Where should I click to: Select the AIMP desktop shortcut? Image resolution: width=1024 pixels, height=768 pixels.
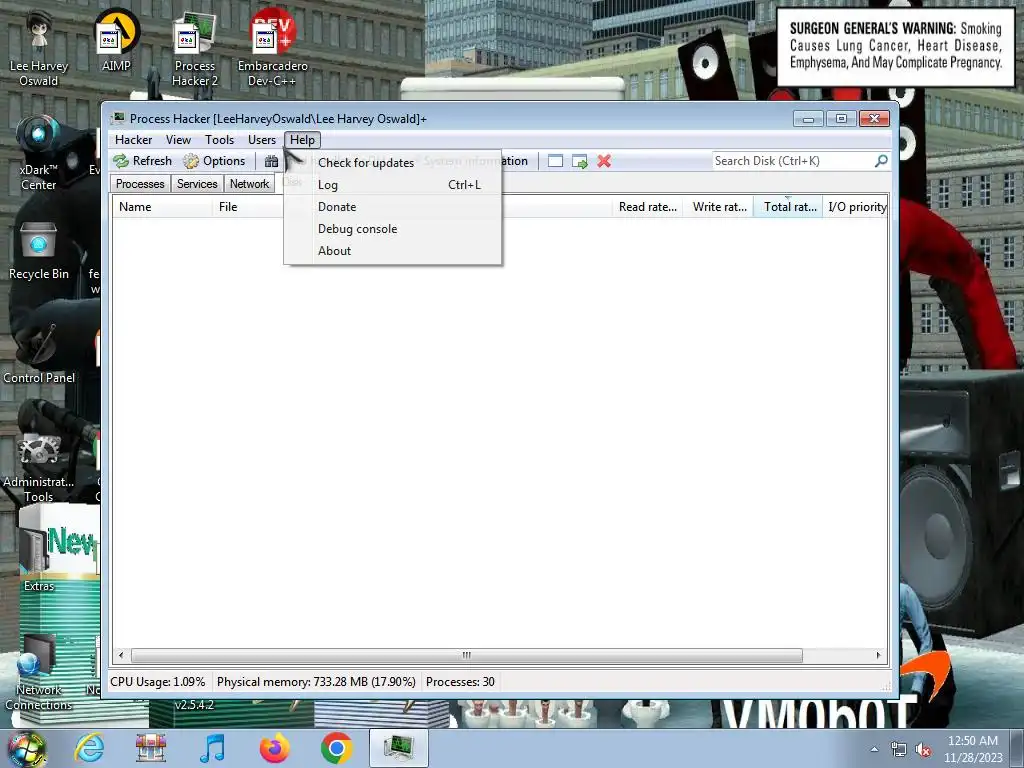(116, 41)
